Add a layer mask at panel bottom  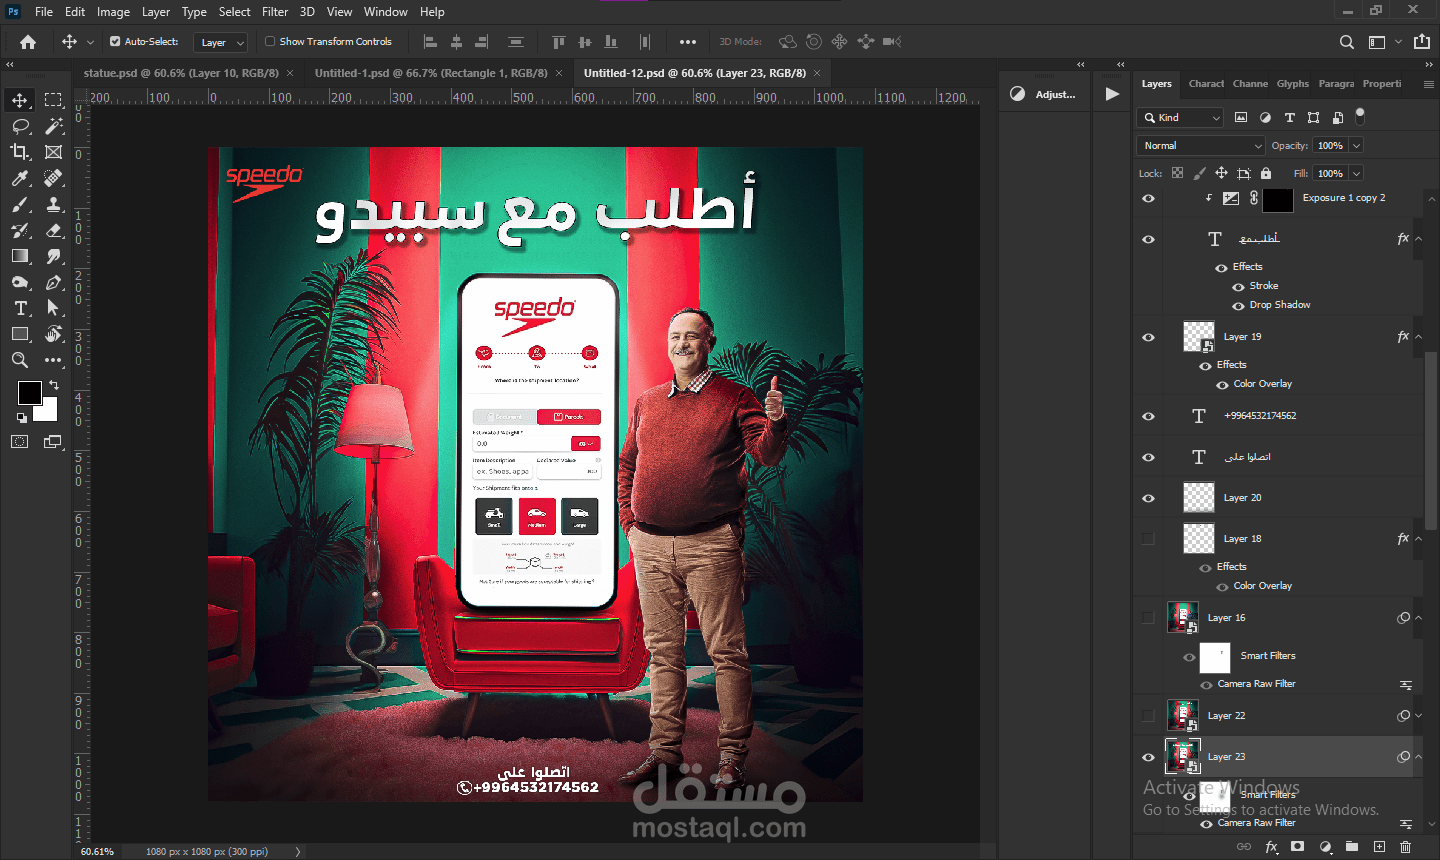point(1298,847)
